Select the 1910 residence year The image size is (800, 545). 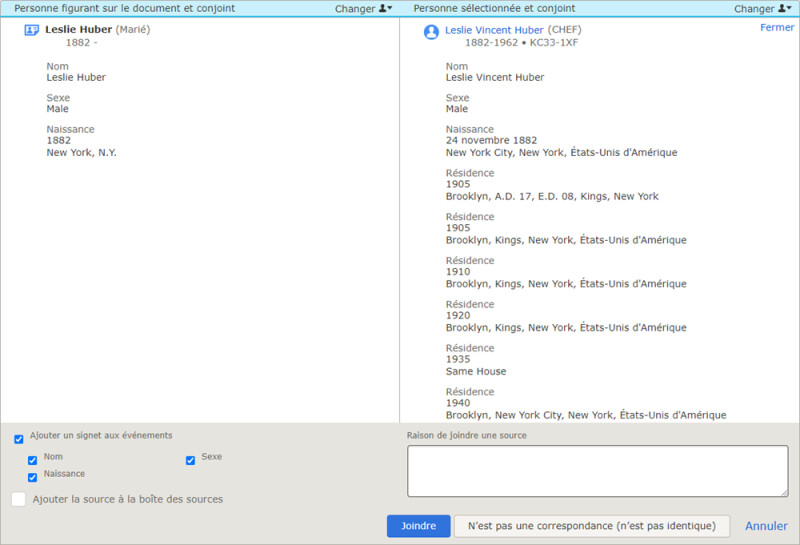point(458,272)
